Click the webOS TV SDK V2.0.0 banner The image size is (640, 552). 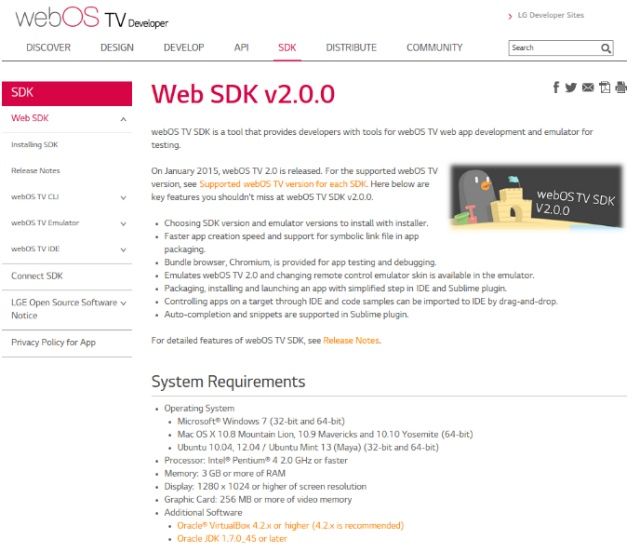pyautogui.click(x=537, y=196)
